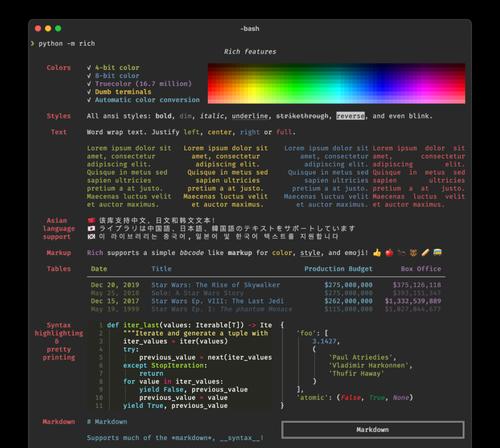Image resolution: width=500 pixels, height=448 pixels.
Task: Click the checkmark beside Dumb terminals
Action: 89,92
